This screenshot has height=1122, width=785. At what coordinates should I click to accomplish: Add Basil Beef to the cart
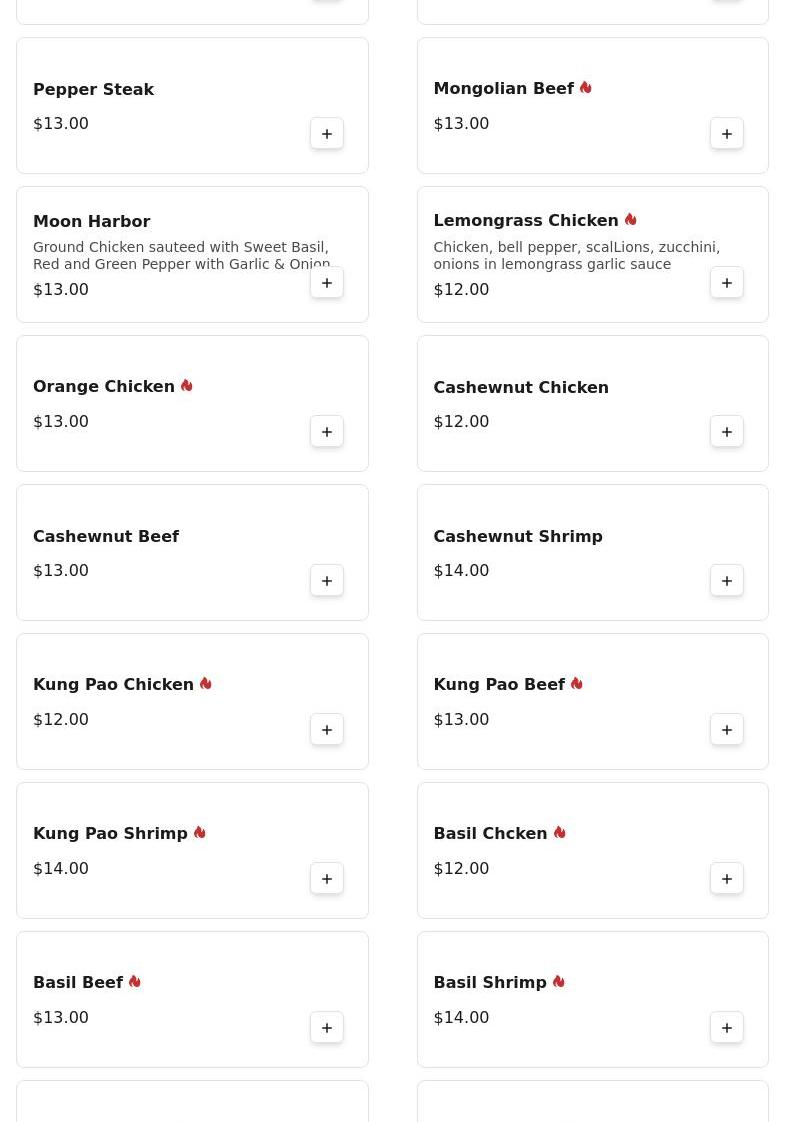[x=327, y=1028]
